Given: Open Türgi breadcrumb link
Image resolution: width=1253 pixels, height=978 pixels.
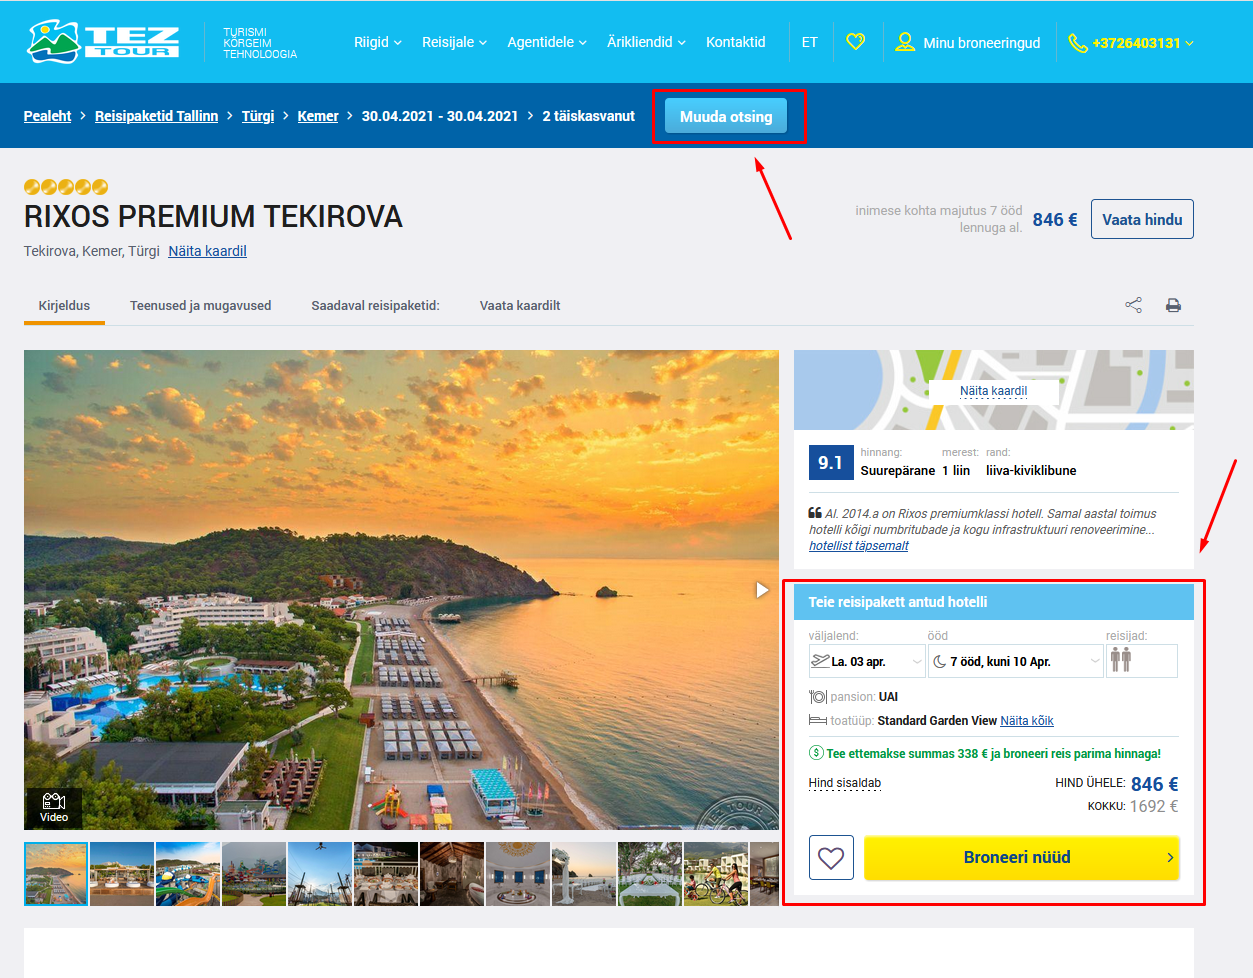Looking at the screenshot, I should (258, 116).
